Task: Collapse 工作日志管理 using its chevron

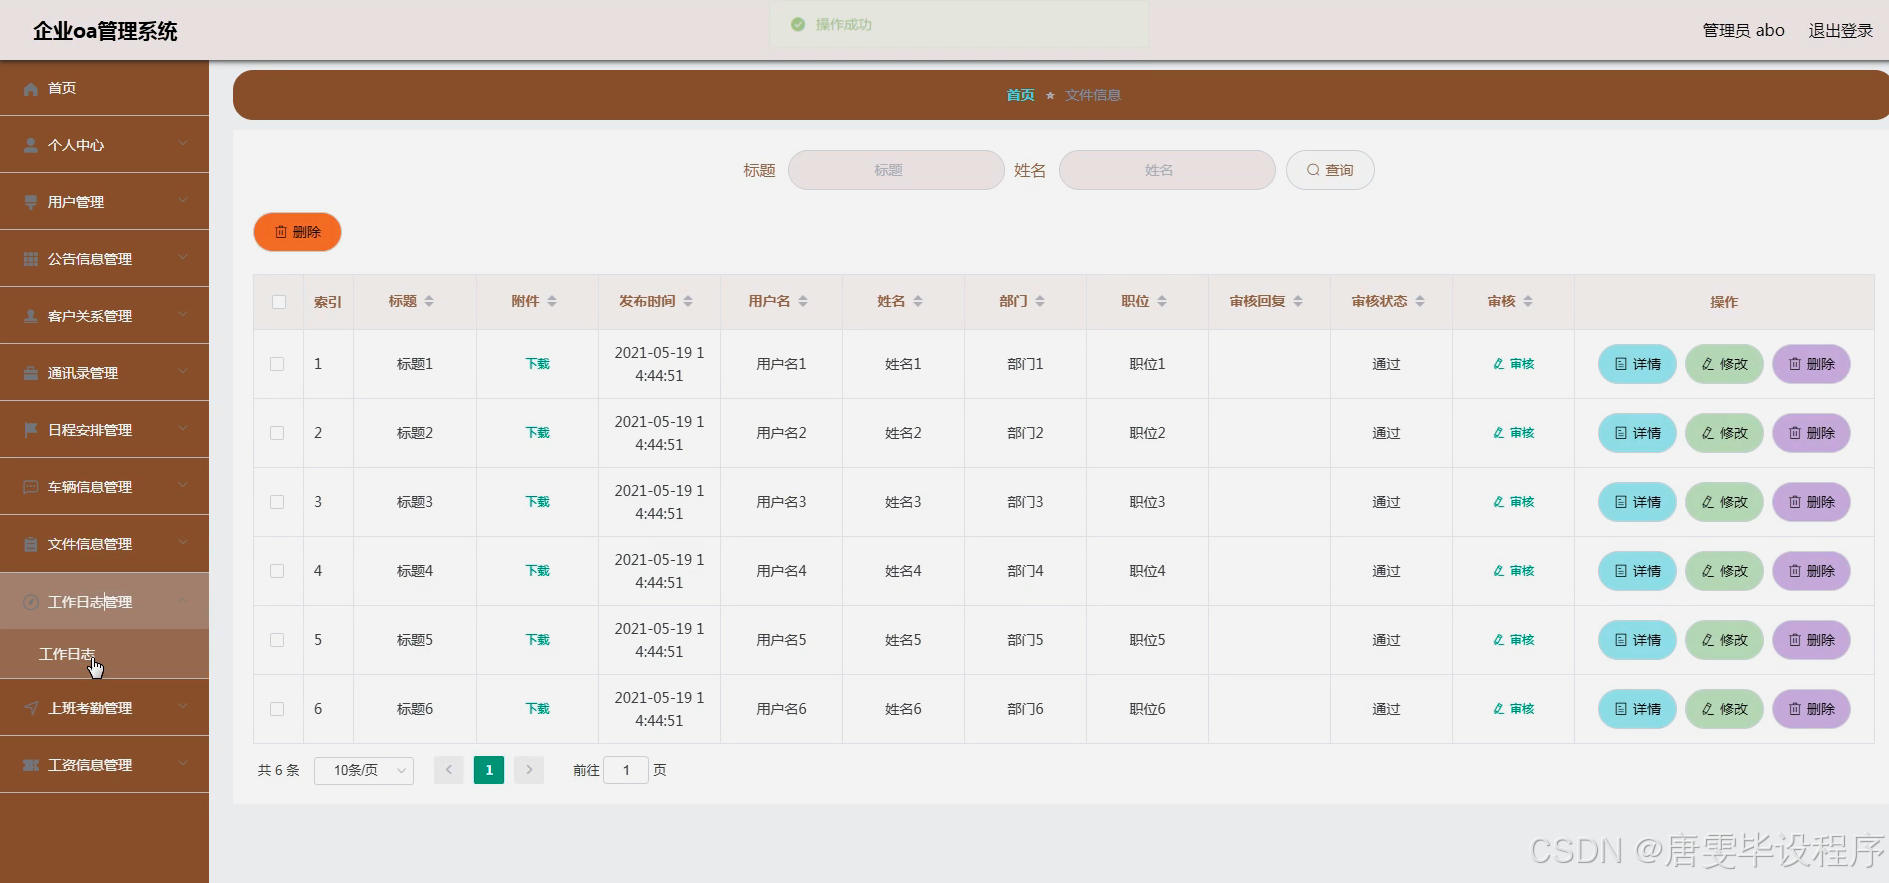Action: (x=183, y=601)
